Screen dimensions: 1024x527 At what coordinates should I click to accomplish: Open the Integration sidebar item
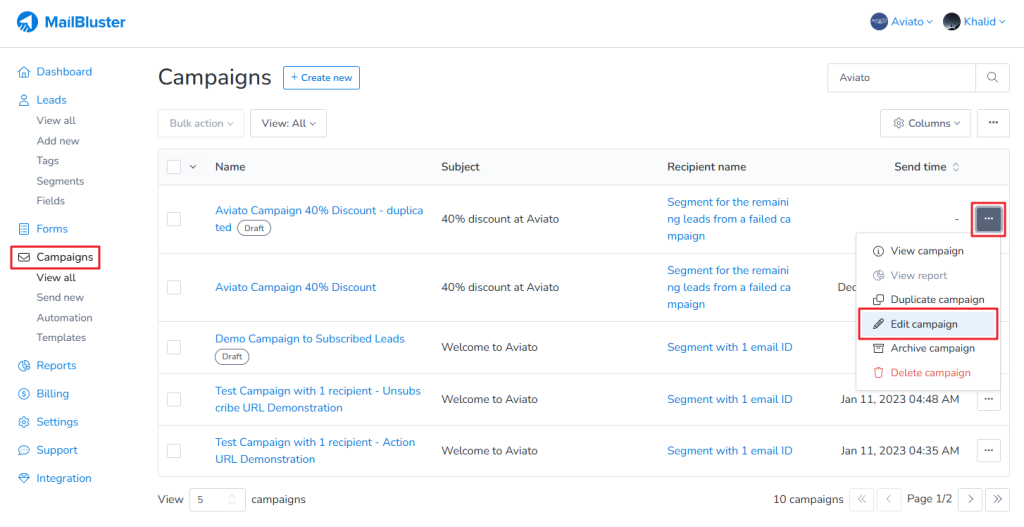(x=63, y=478)
